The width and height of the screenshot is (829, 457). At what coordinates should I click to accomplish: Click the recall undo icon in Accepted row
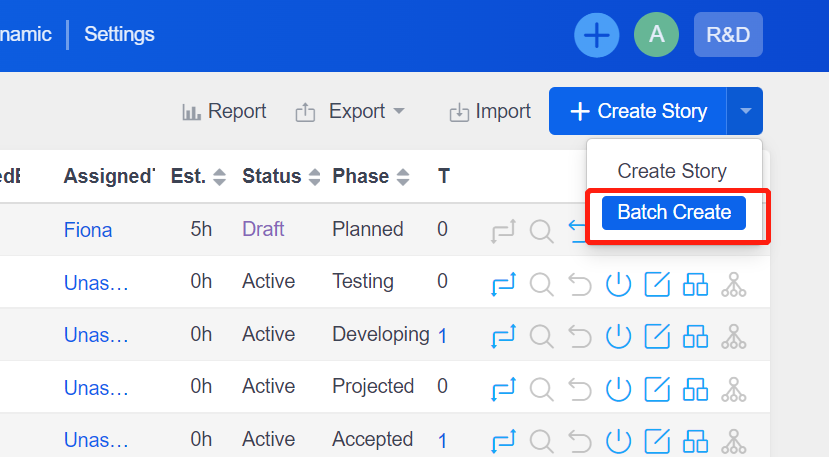click(580, 441)
